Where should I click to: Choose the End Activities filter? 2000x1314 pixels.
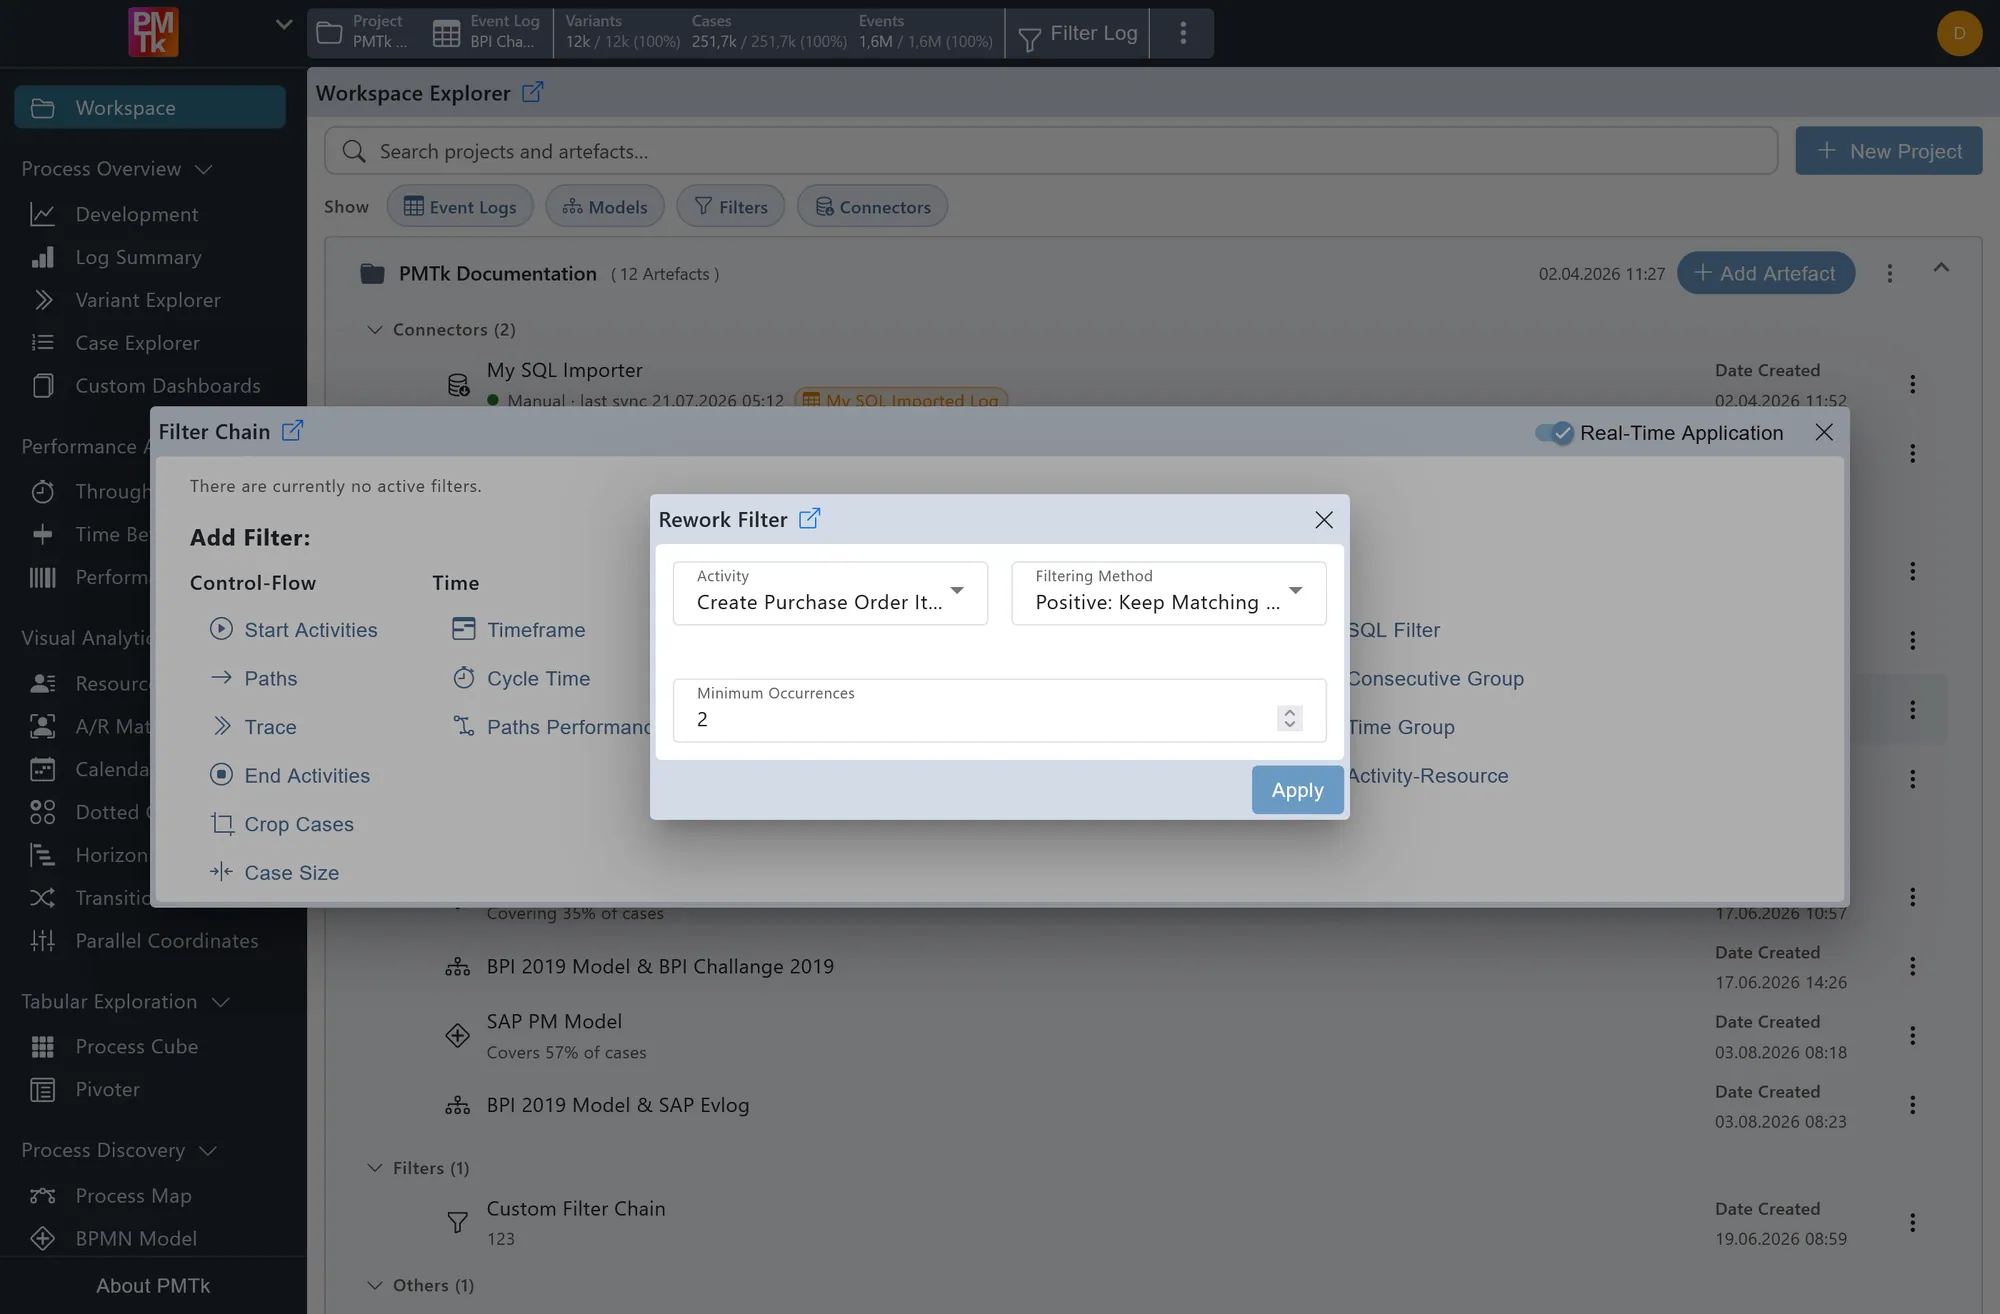pyautogui.click(x=289, y=775)
